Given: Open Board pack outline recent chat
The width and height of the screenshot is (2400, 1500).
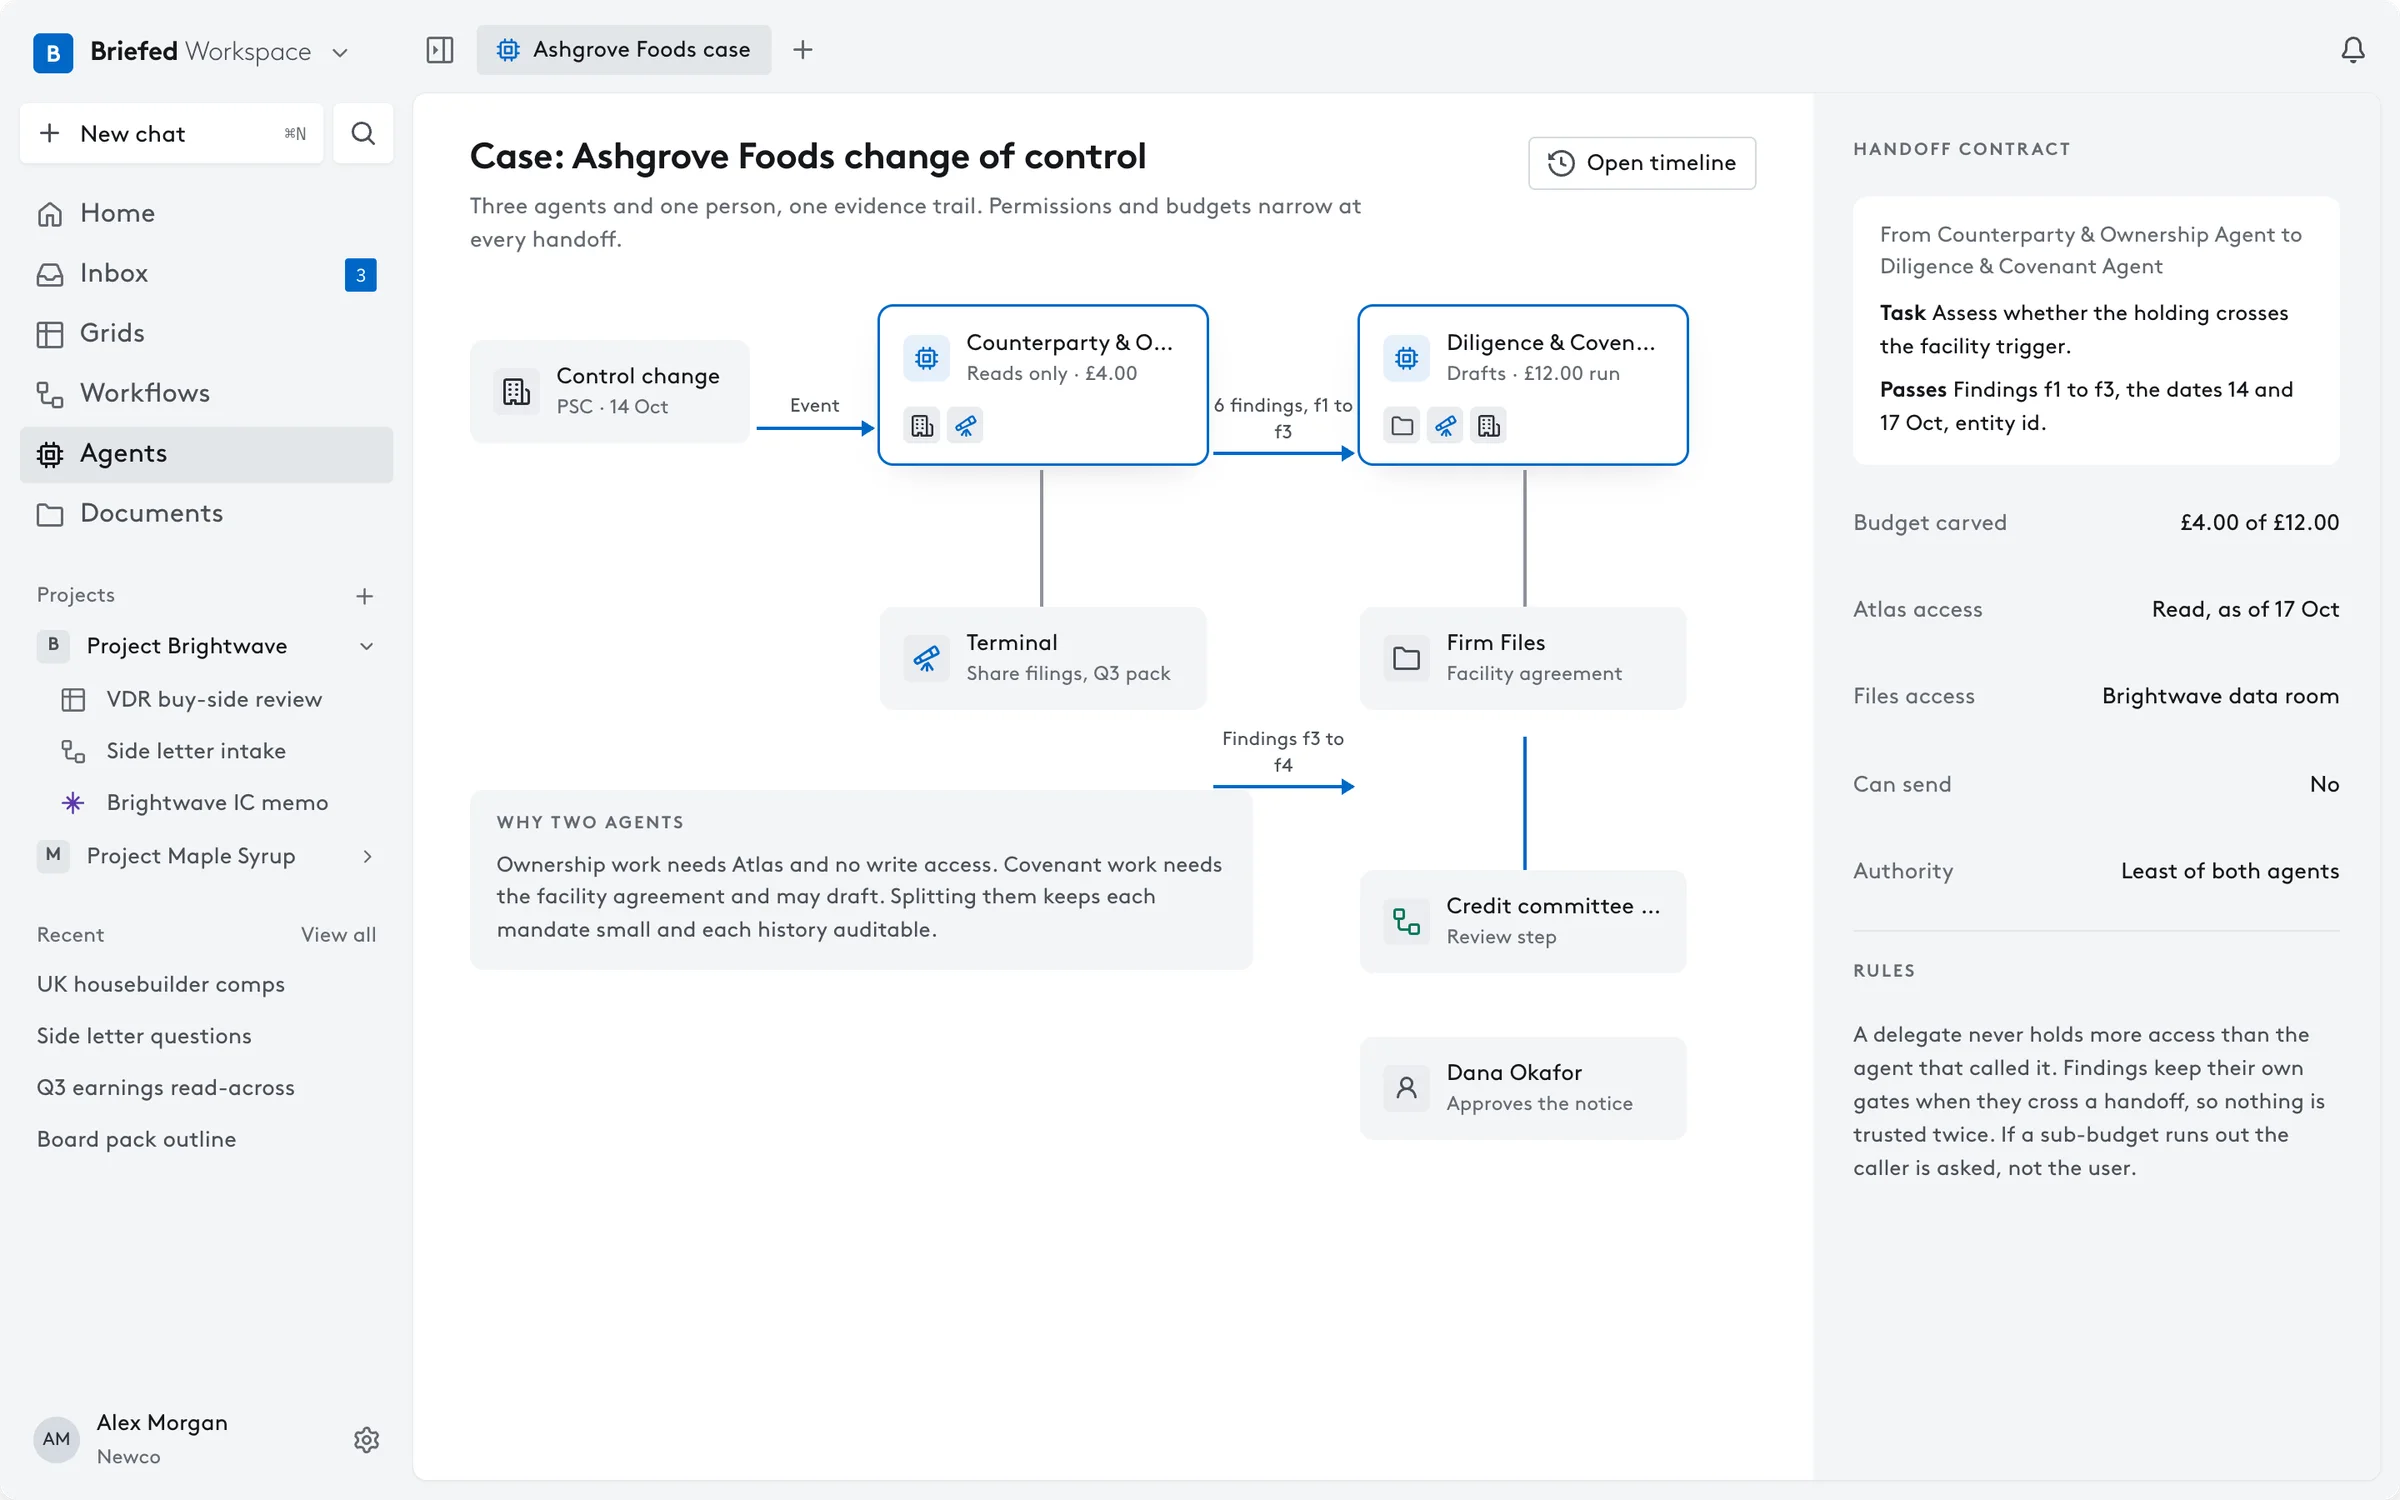Looking at the screenshot, I should (x=137, y=1140).
